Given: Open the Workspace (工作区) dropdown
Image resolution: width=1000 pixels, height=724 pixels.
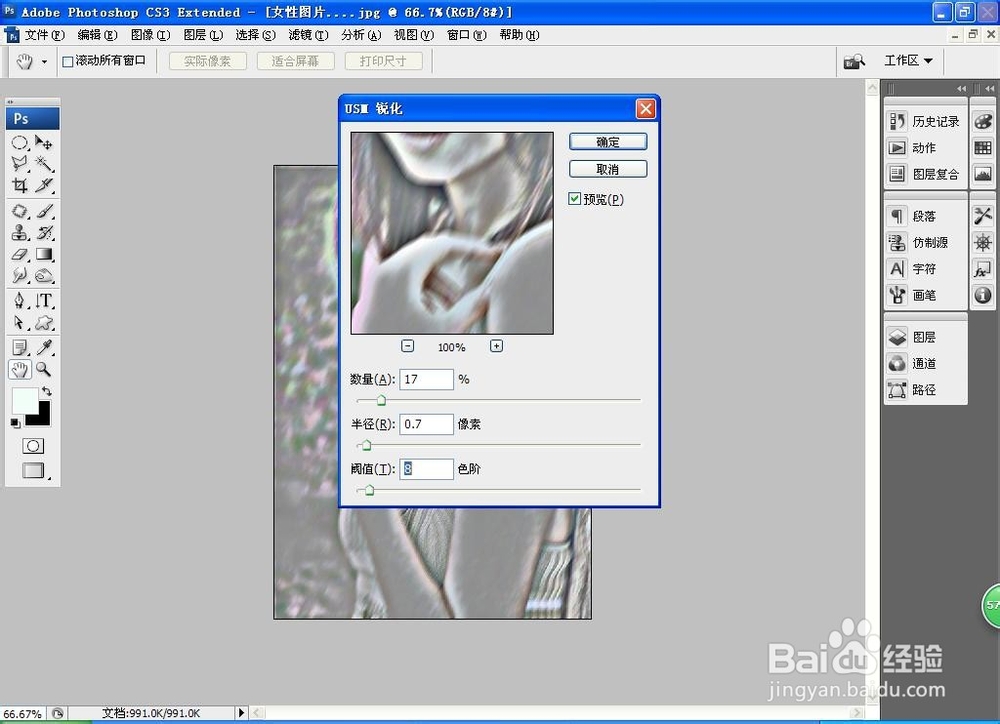Looking at the screenshot, I should [x=908, y=61].
